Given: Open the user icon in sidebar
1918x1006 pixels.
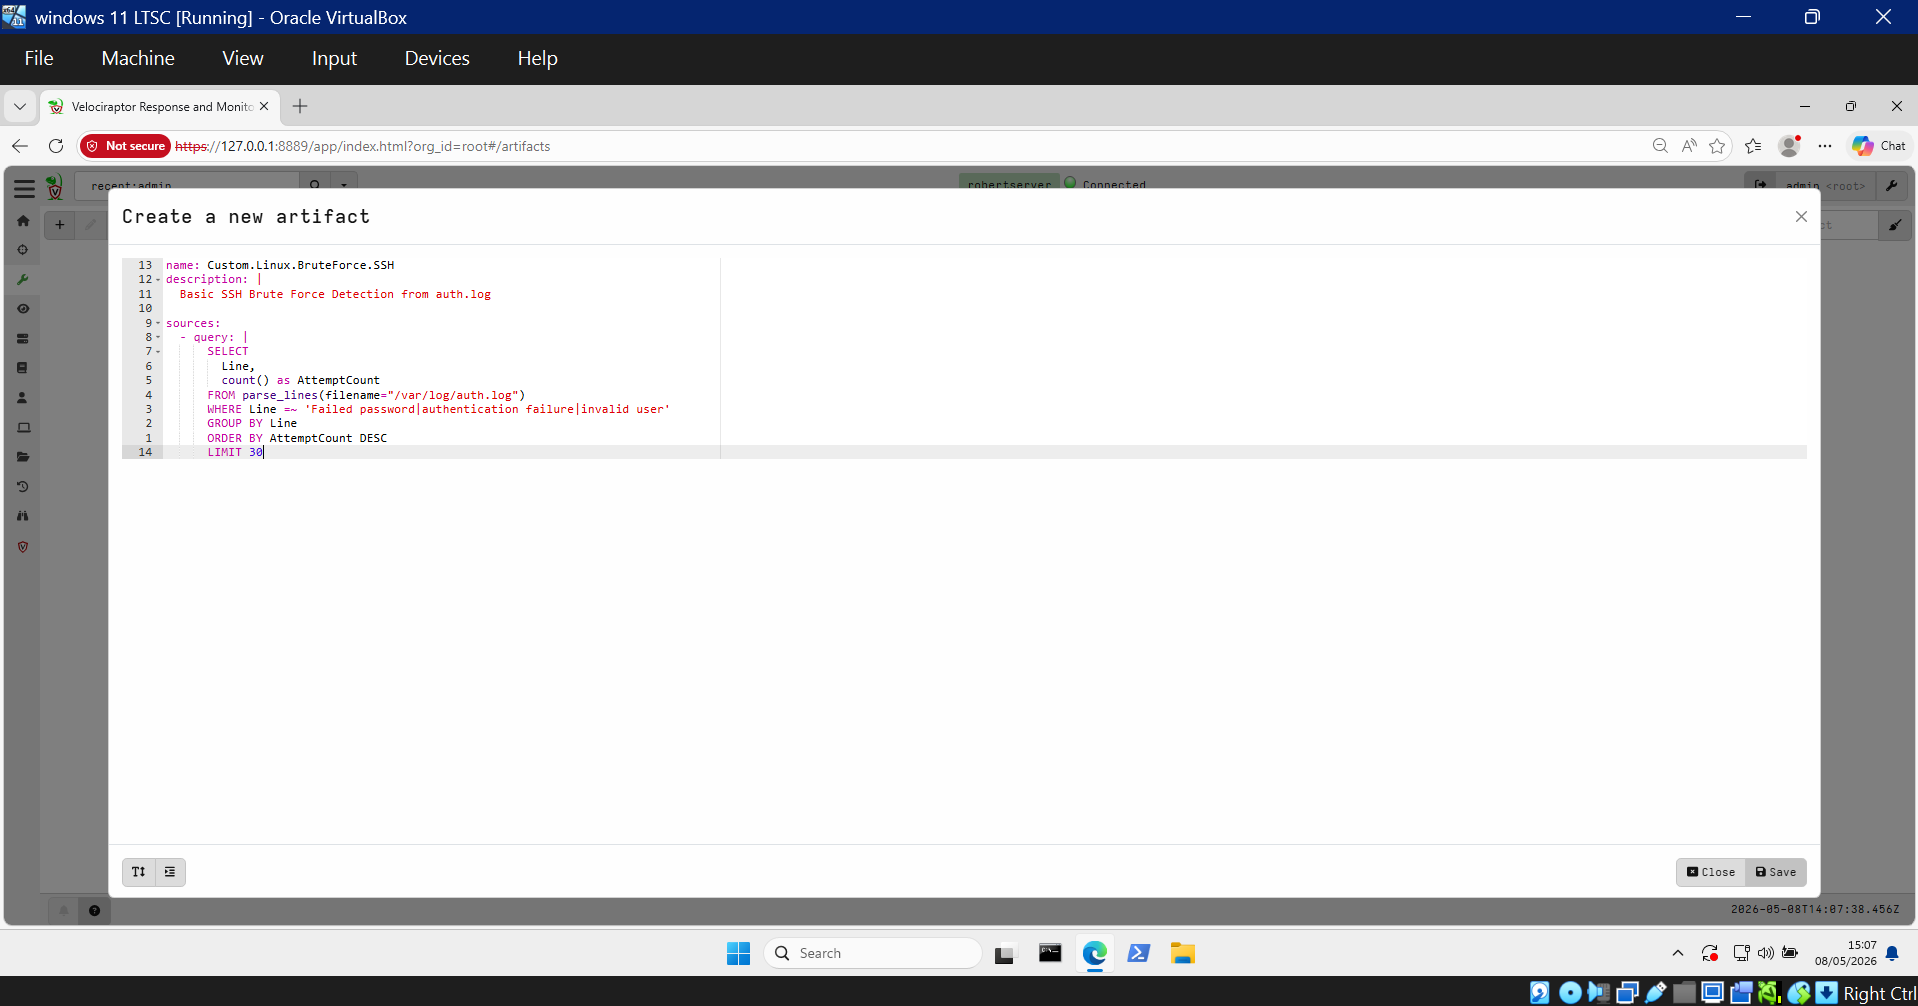Looking at the screenshot, I should click(x=23, y=398).
